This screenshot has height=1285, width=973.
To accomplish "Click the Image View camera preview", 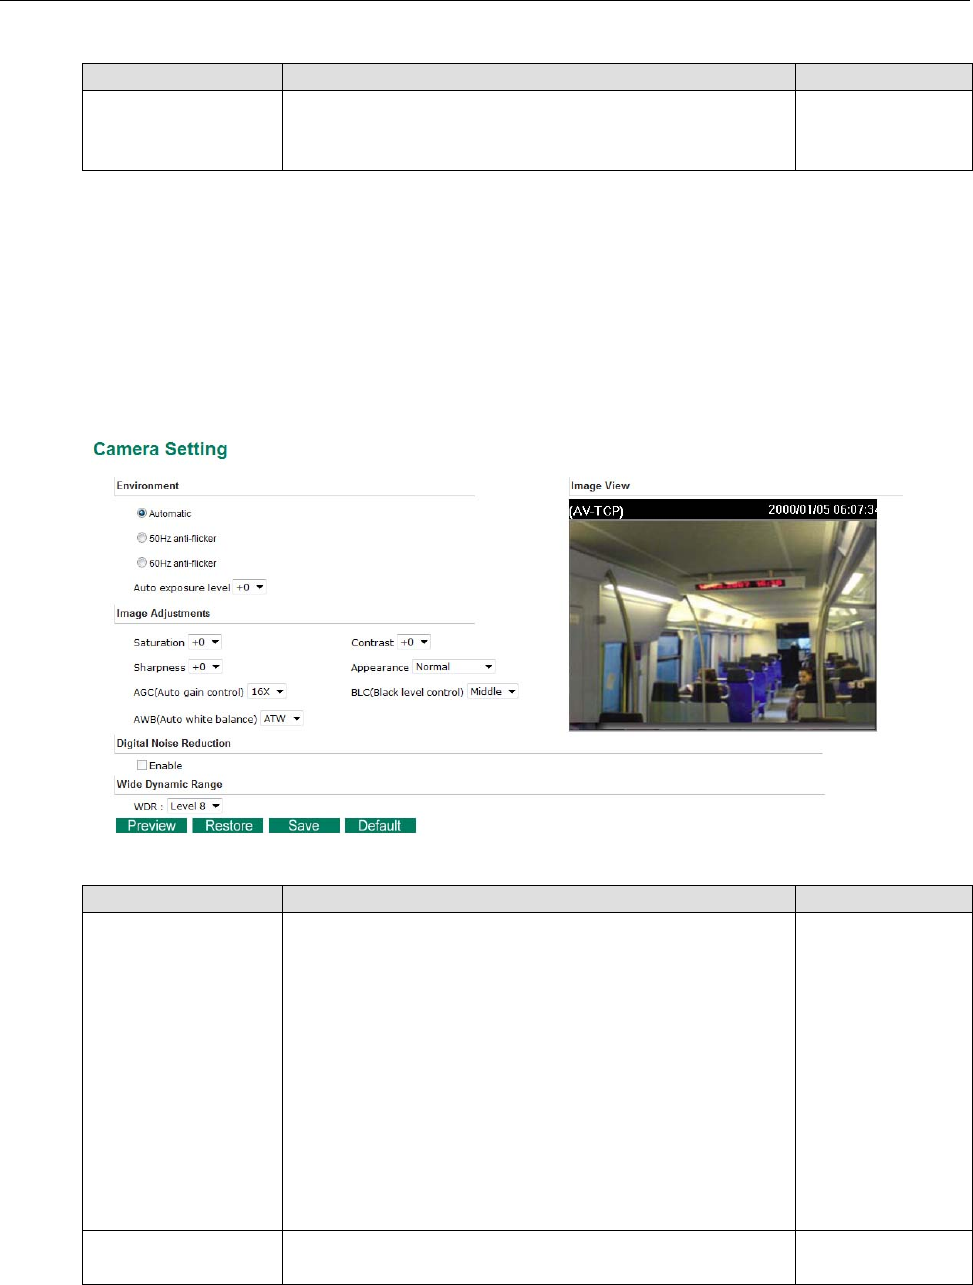I will point(722,615).
